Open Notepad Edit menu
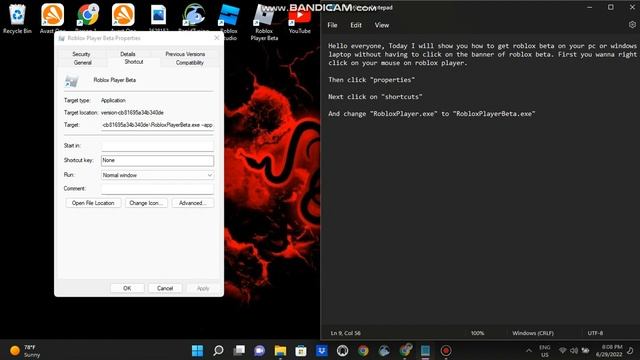The image size is (640, 360). tap(356, 25)
